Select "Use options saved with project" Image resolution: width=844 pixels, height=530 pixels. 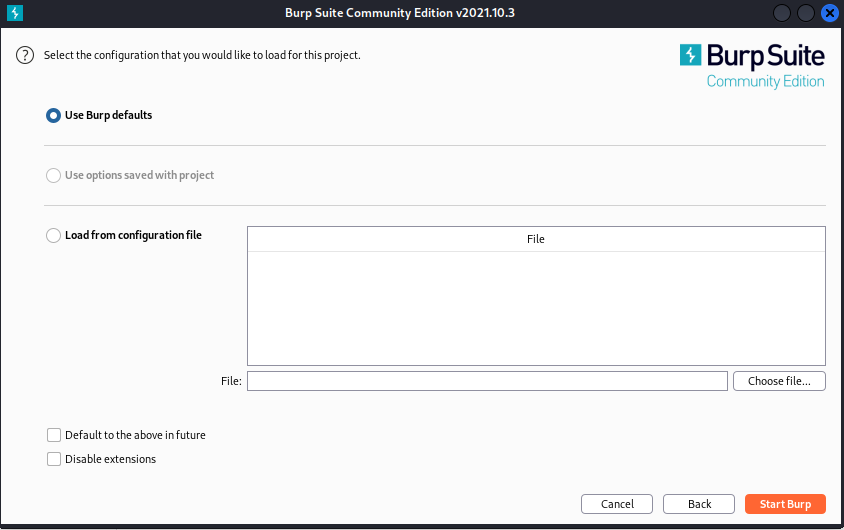pyautogui.click(x=54, y=175)
